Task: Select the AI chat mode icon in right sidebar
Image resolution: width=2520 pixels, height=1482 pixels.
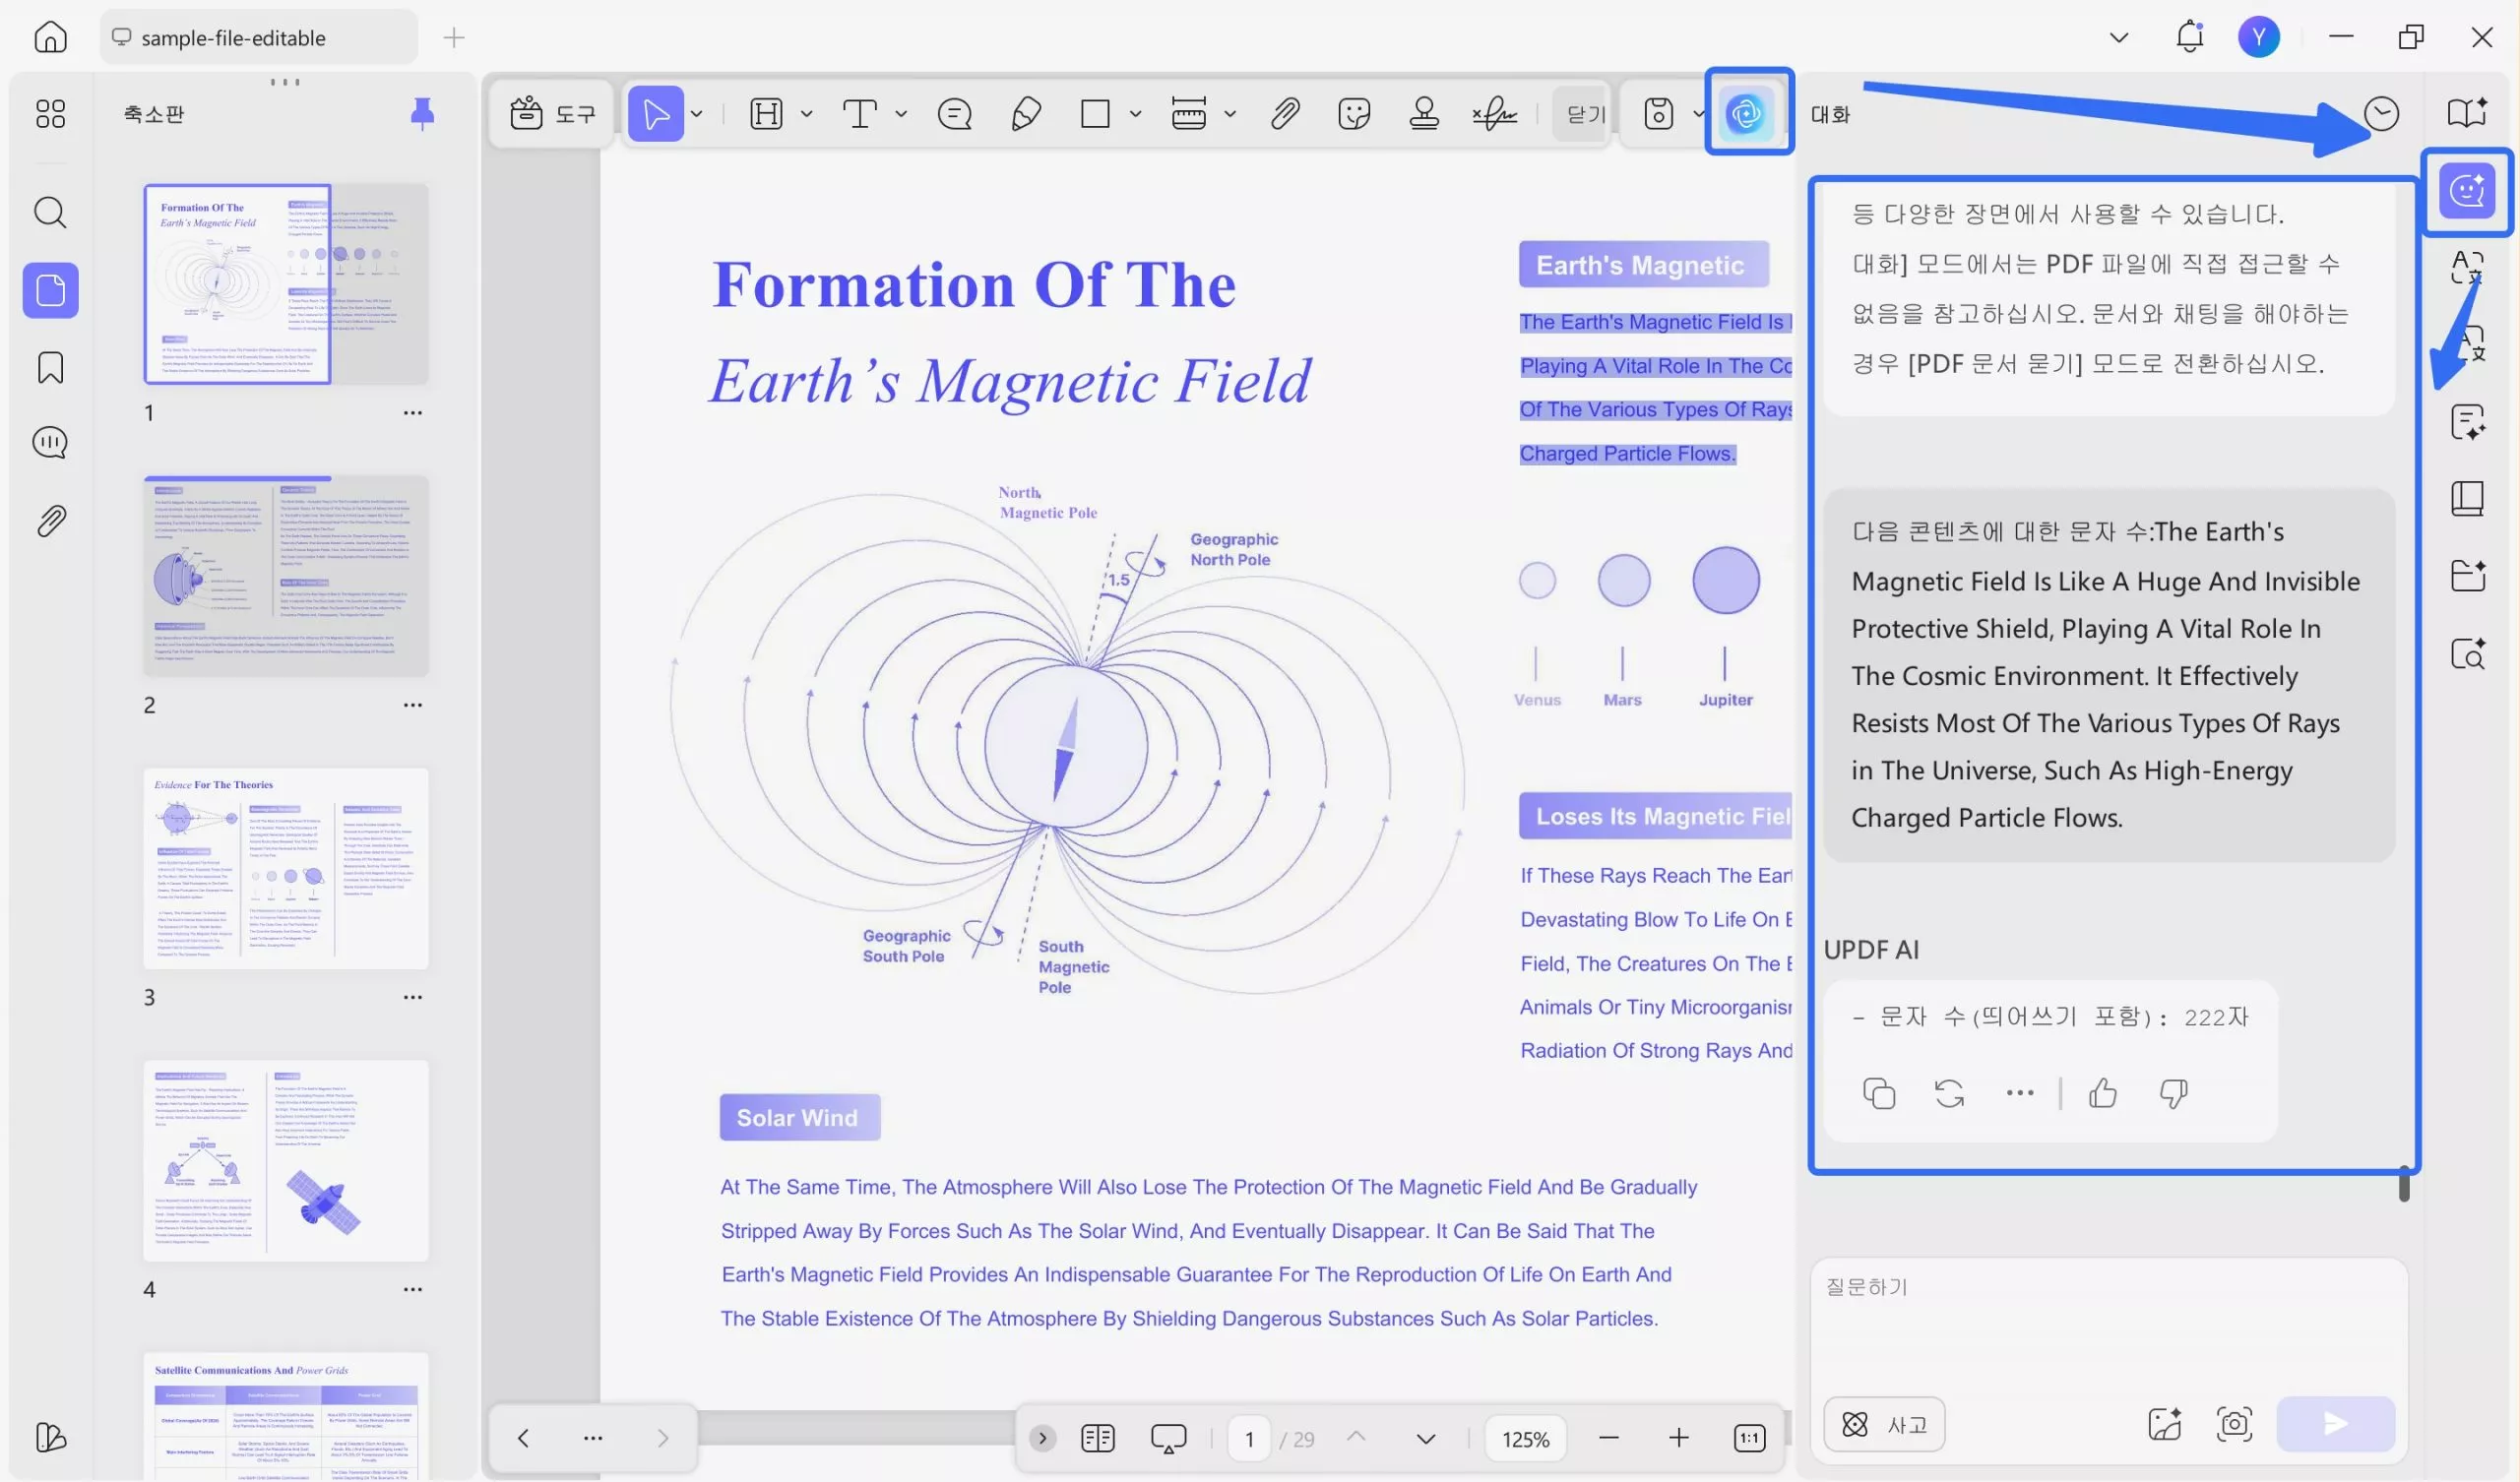Action: 2467,190
